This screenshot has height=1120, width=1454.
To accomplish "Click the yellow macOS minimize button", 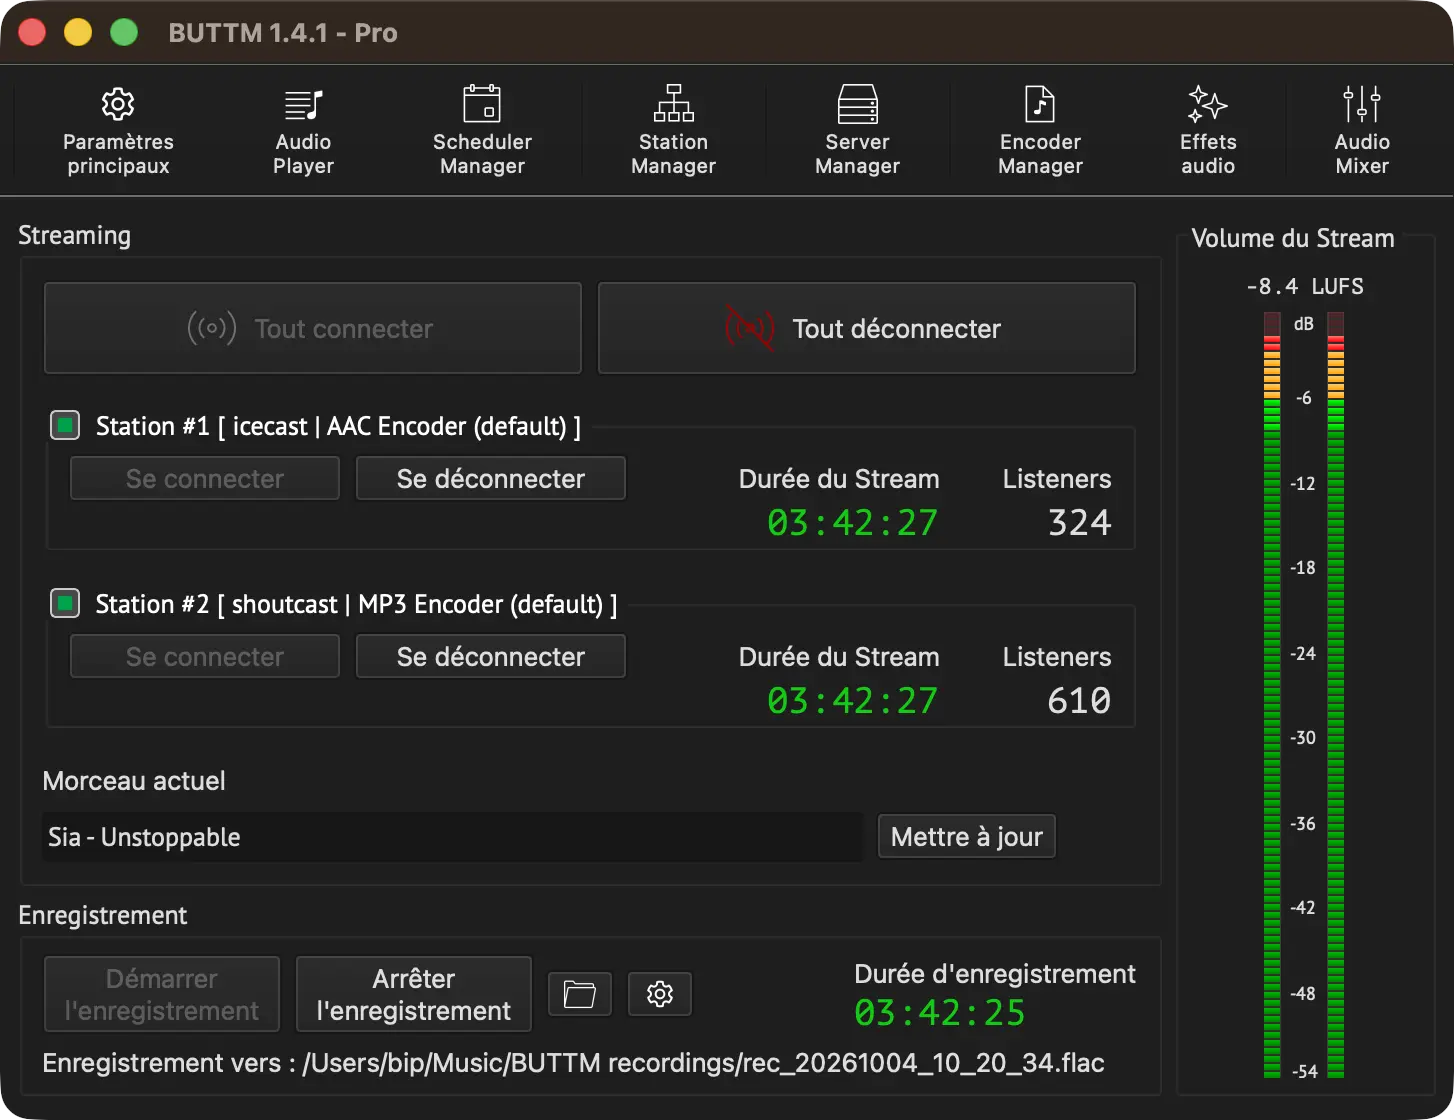I will click(78, 33).
